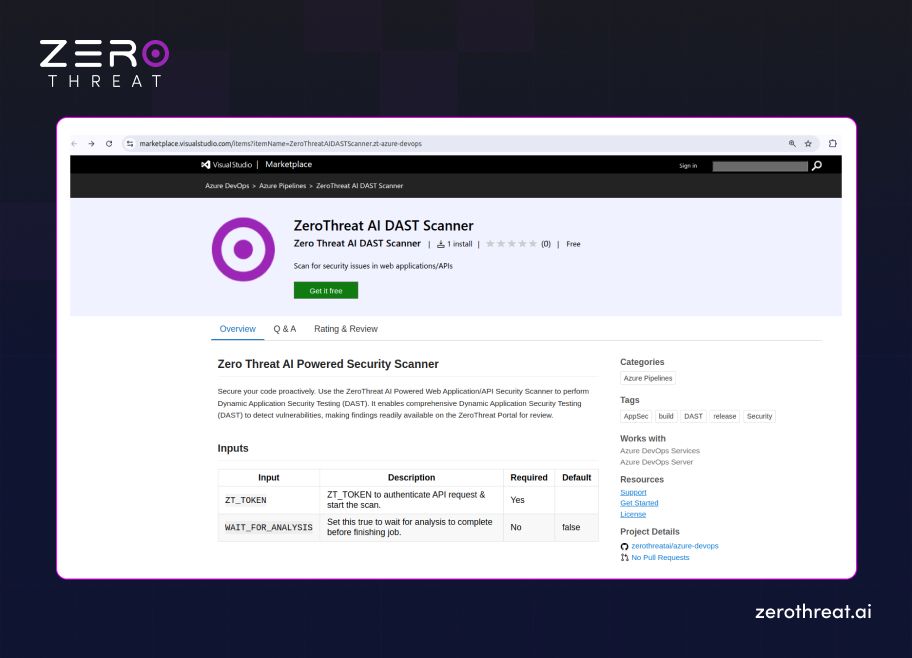
Task: Click the Visual Studio logo
Action: [x=226, y=165]
